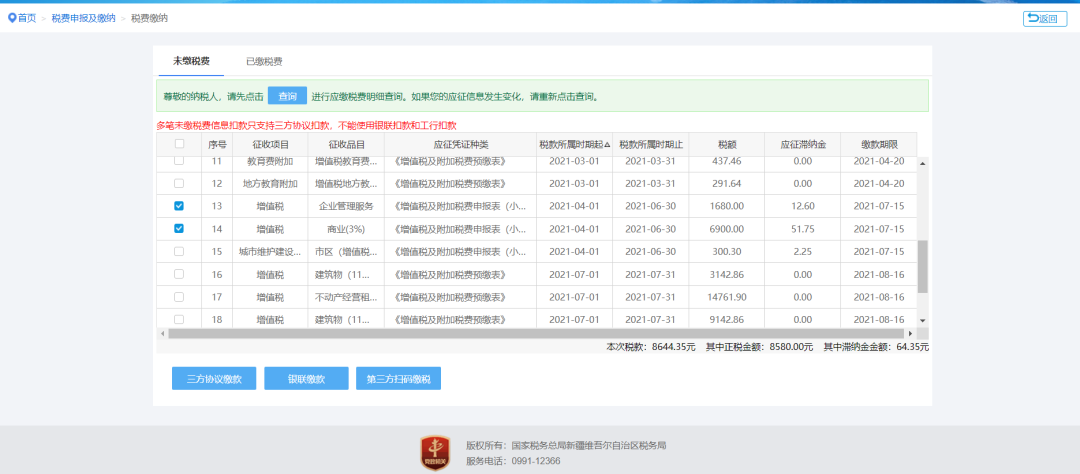Pay using the 银联缴款 button
Image resolution: width=1080 pixels, height=474 pixels.
tap(306, 379)
